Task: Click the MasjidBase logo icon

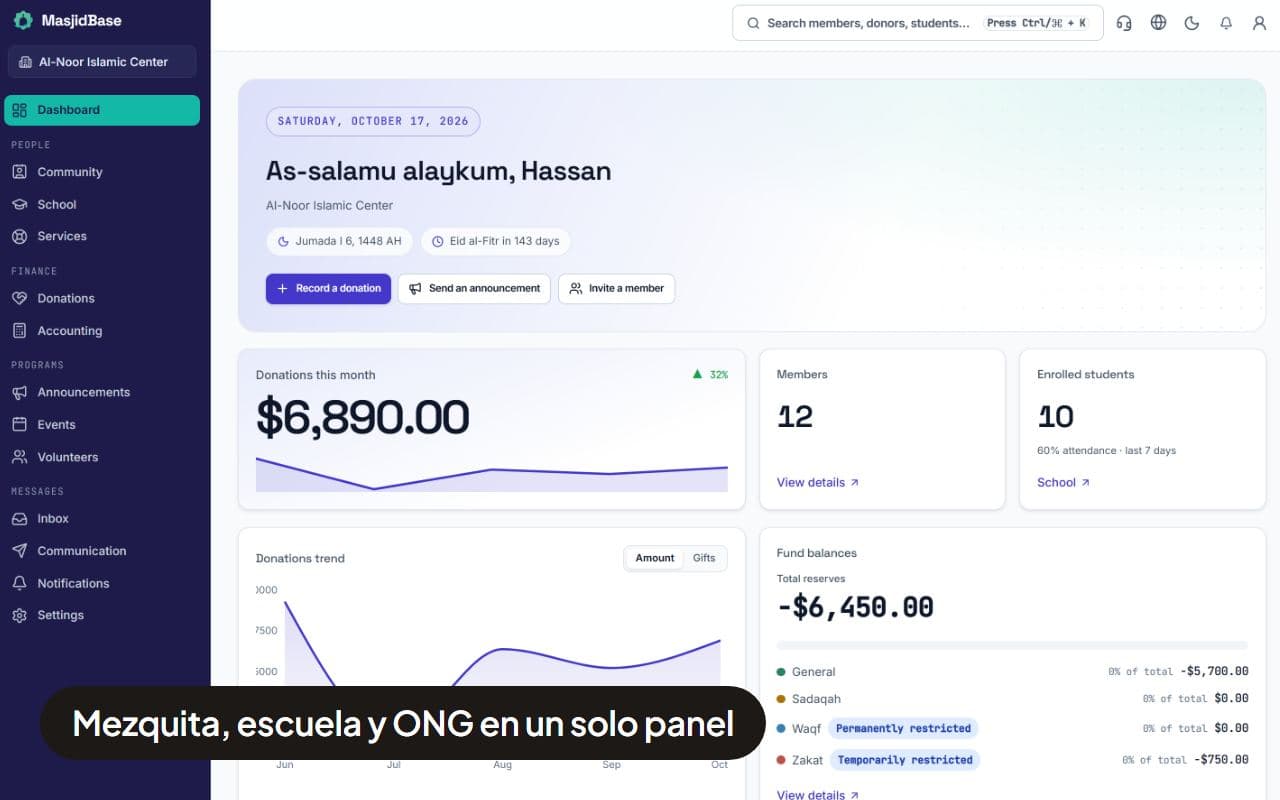Action: pyautogui.click(x=22, y=20)
